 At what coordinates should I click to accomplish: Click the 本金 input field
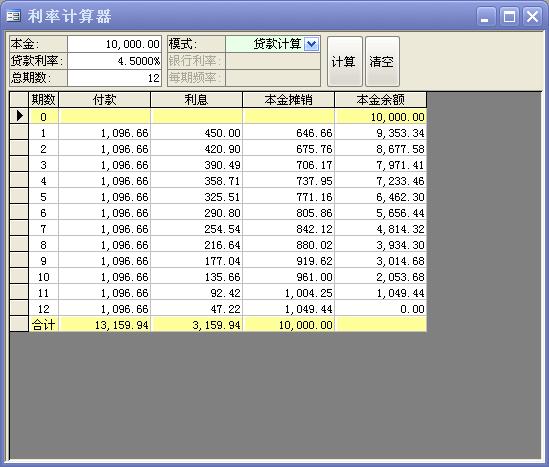coord(114,44)
